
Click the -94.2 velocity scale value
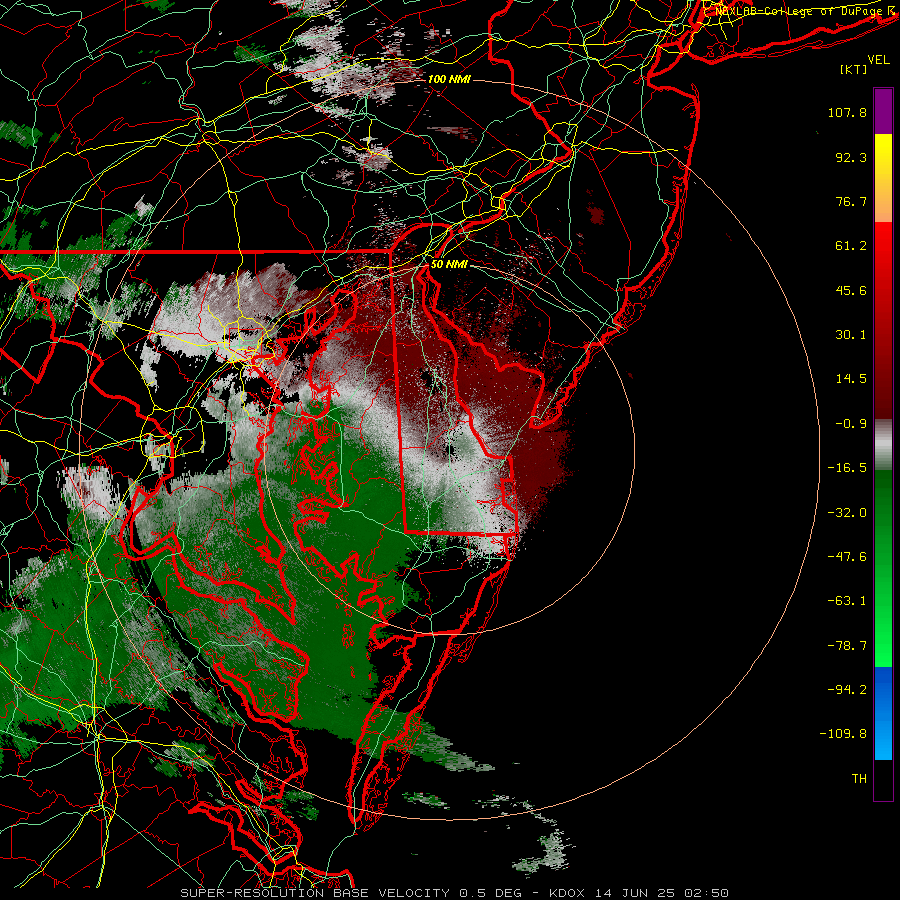coord(847,690)
